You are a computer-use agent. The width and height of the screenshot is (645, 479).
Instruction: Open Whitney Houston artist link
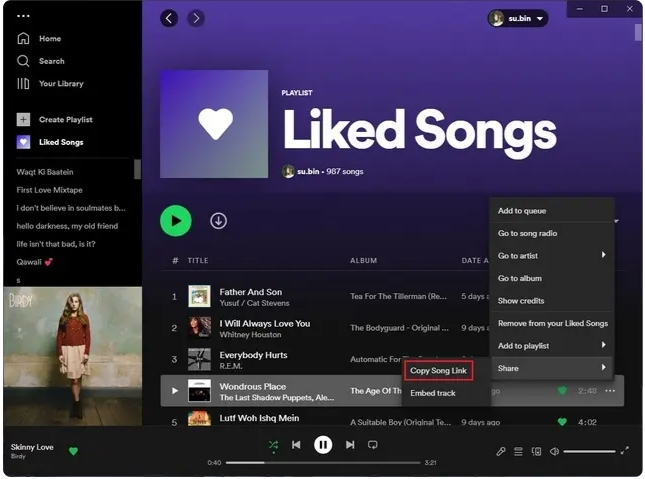click(x=251, y=335)
